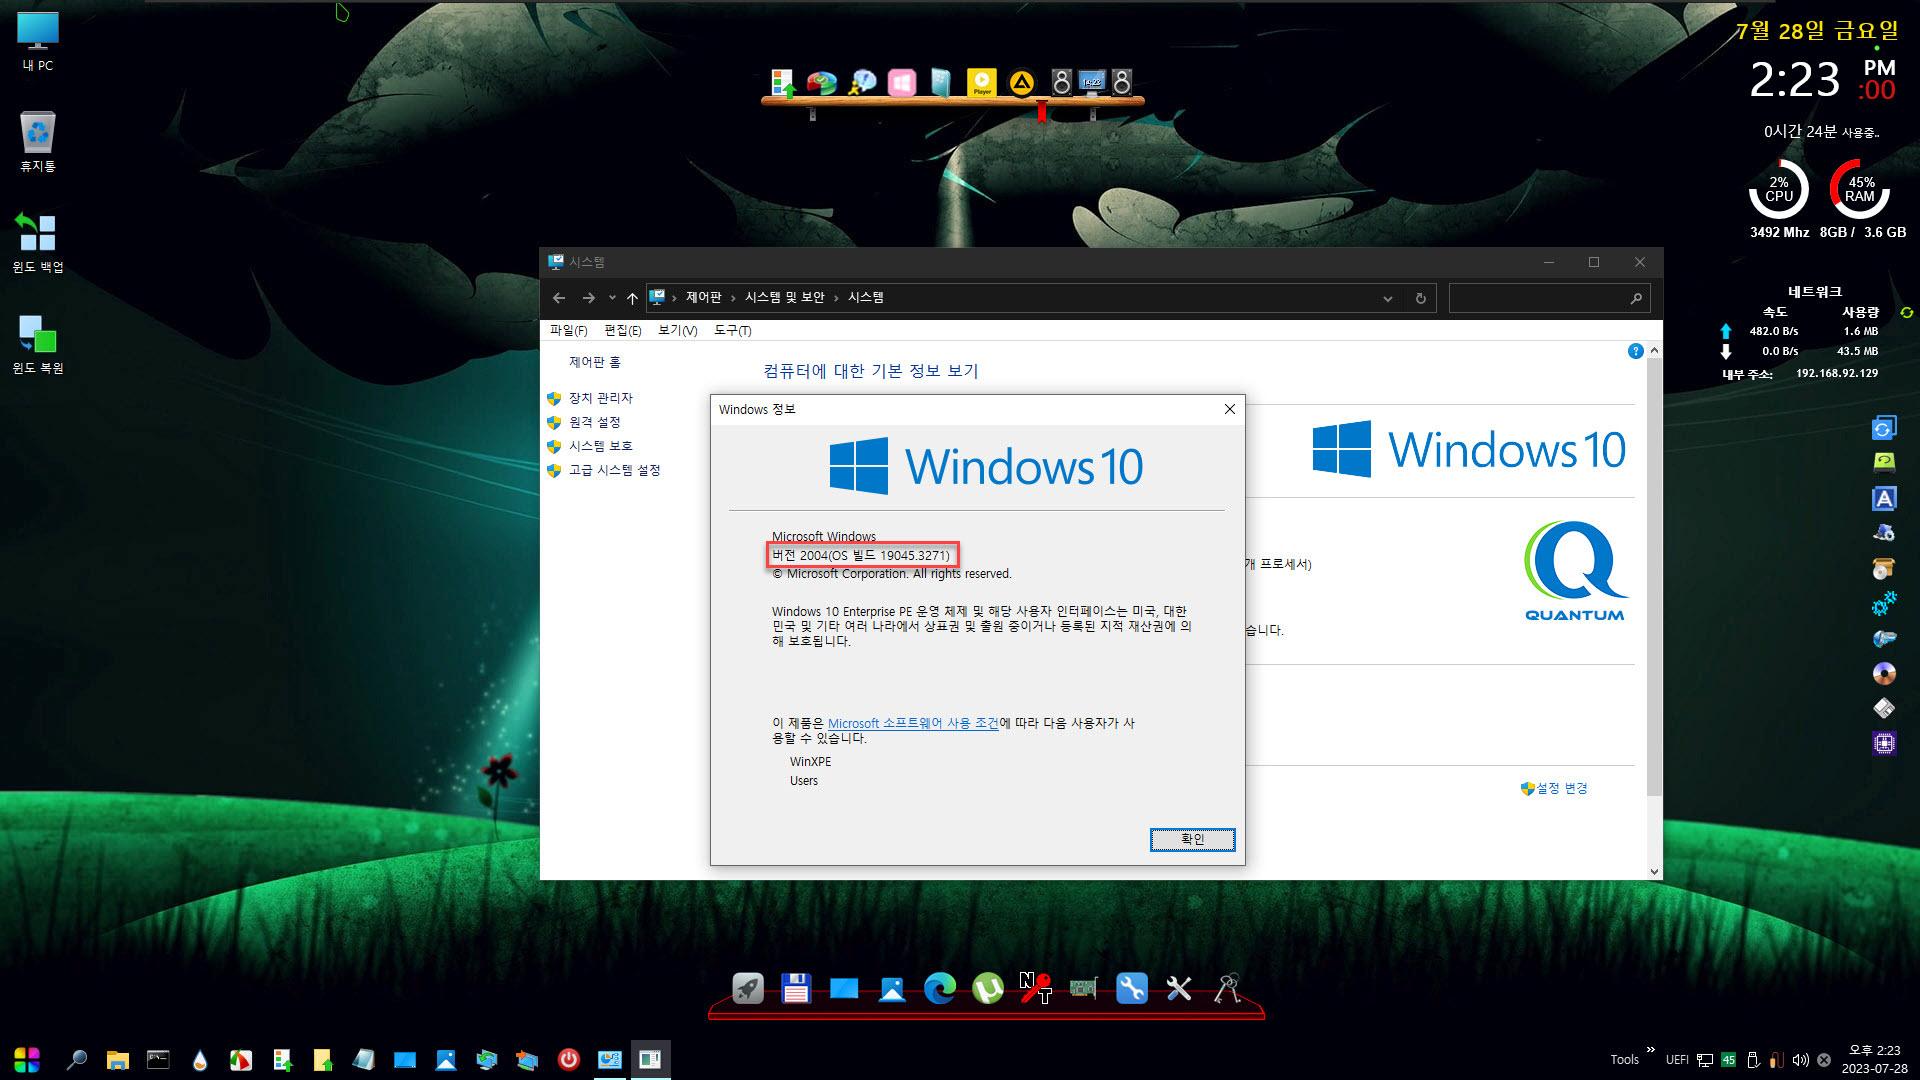Viewport: 1920px width, 1080px height.
Task: Open the 윈도 백업 desktop icon
Action: click(x=38, y=243)
